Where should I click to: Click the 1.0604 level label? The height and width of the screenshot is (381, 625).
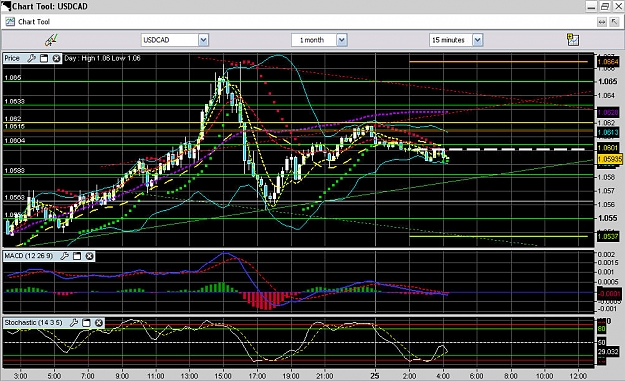pyautogui.click(x=15, y=141)
